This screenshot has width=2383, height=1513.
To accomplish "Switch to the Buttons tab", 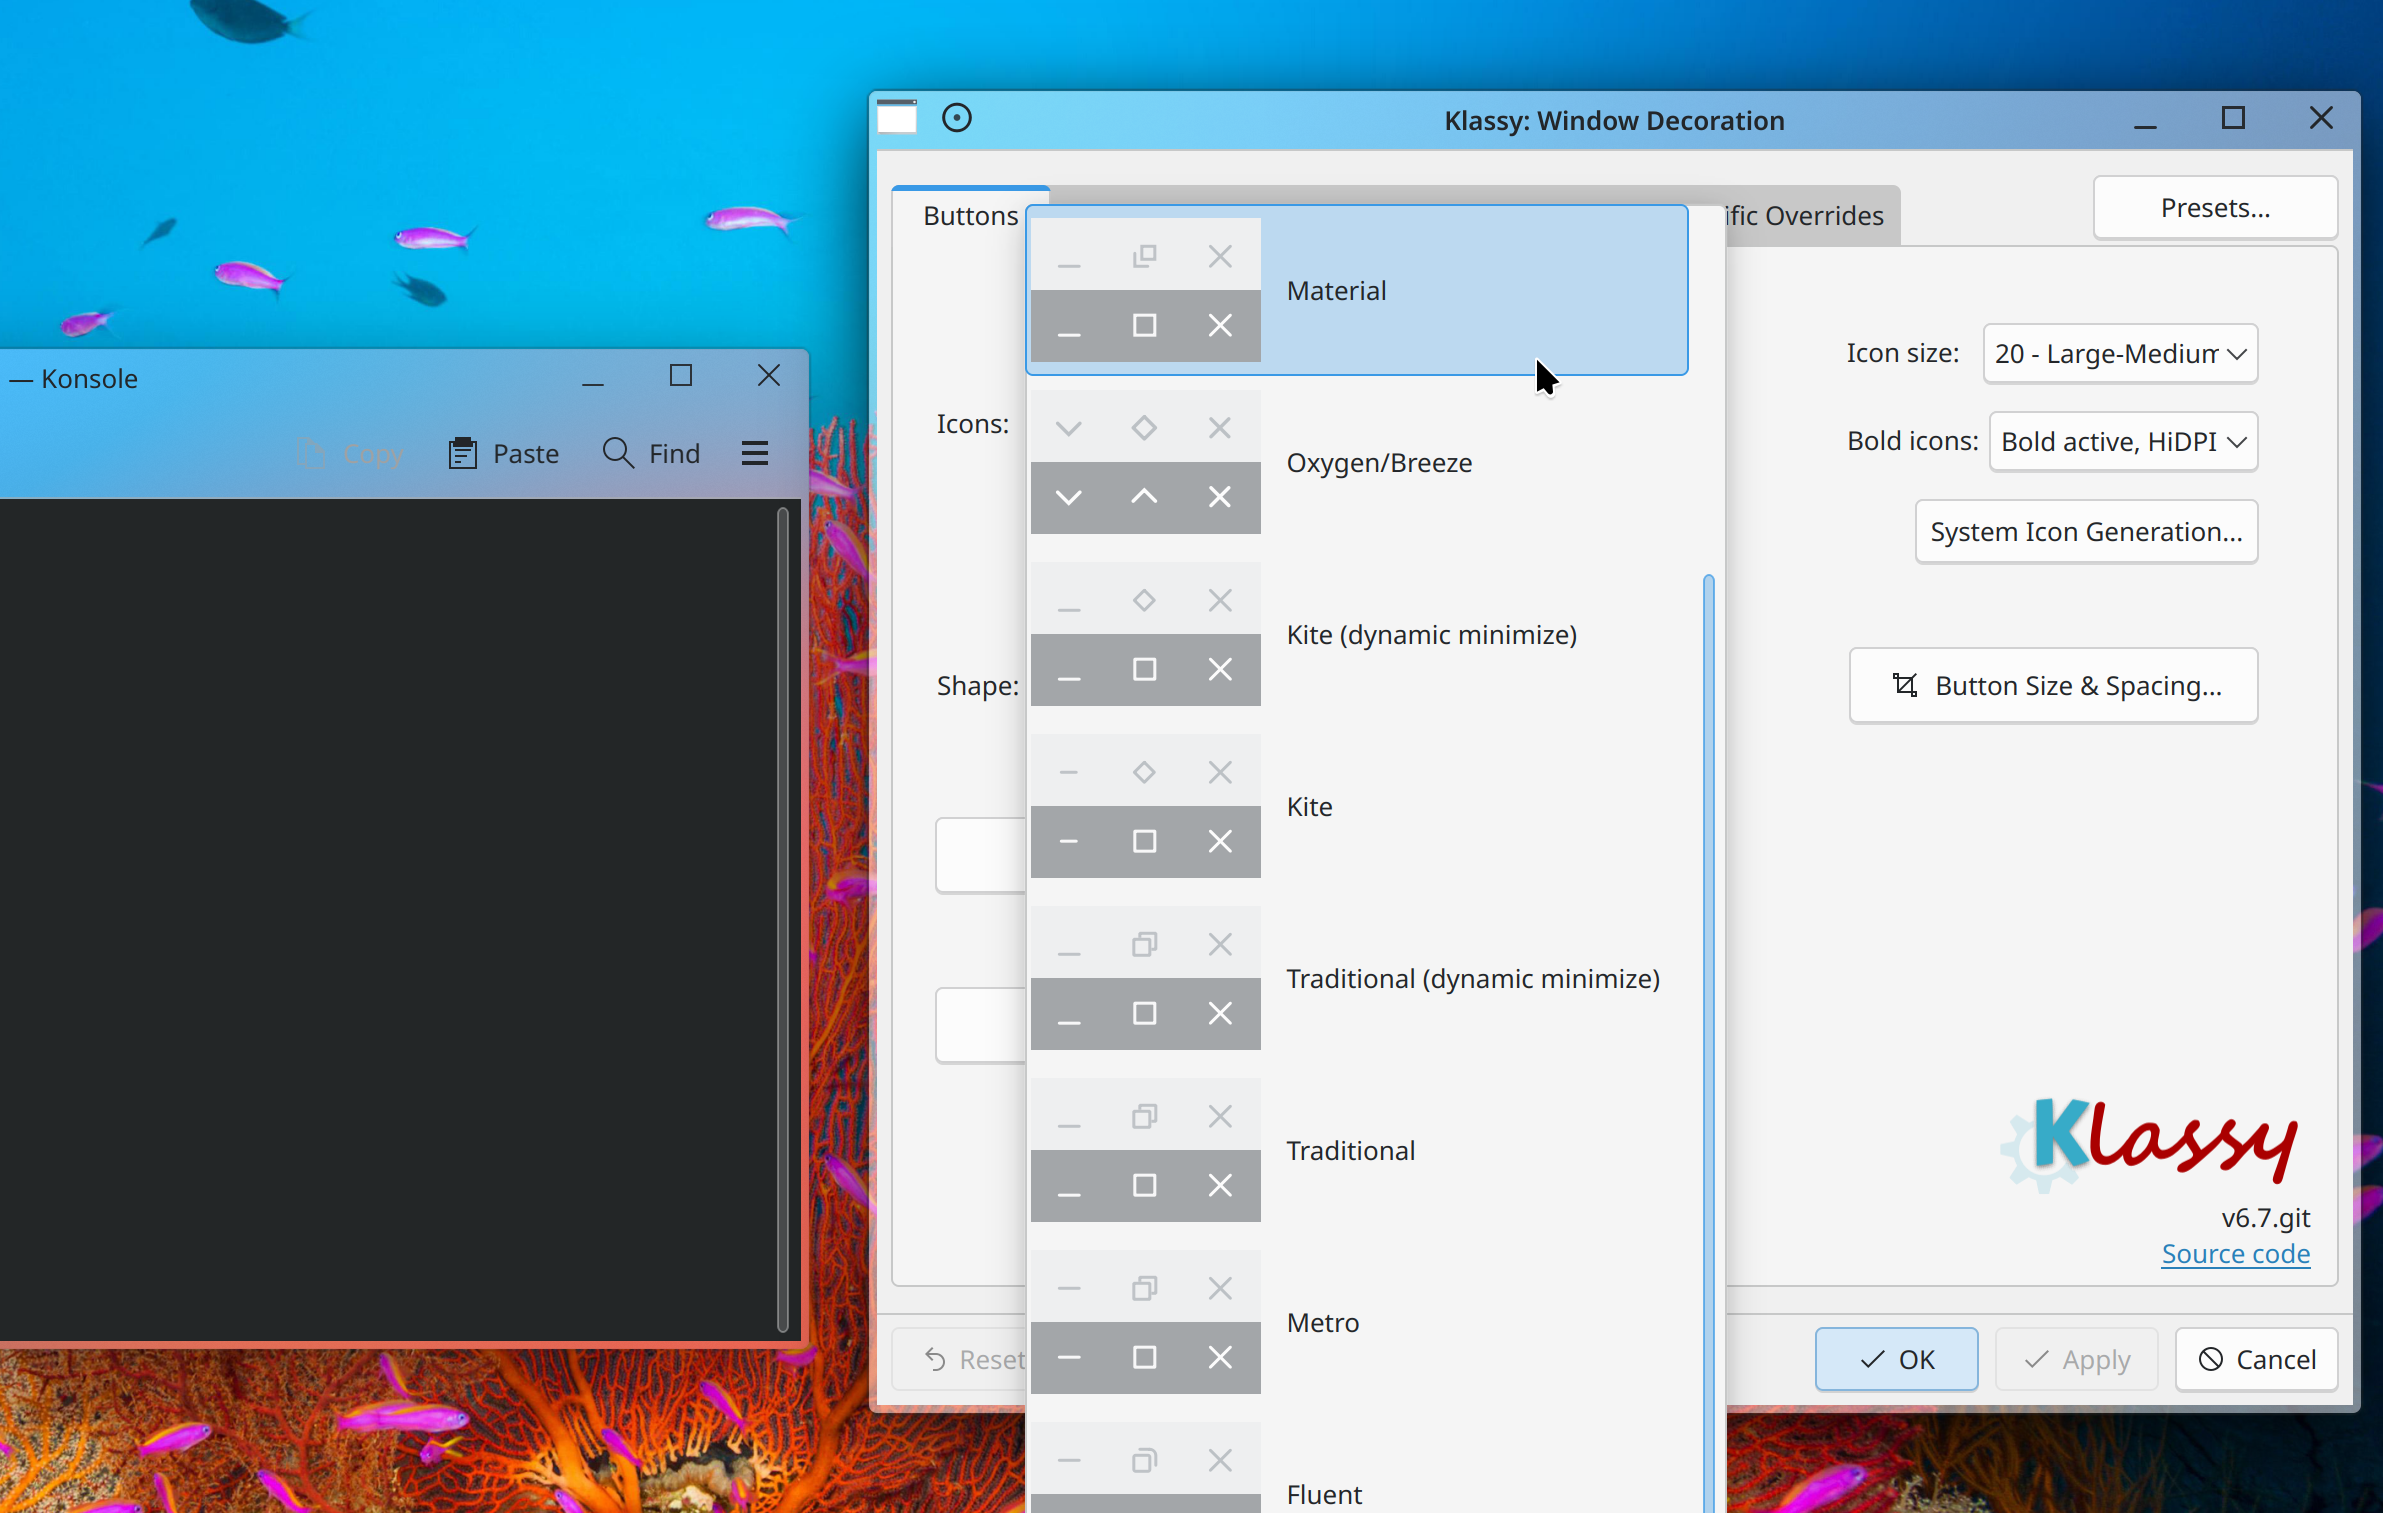I will click(x=969, y=215).
